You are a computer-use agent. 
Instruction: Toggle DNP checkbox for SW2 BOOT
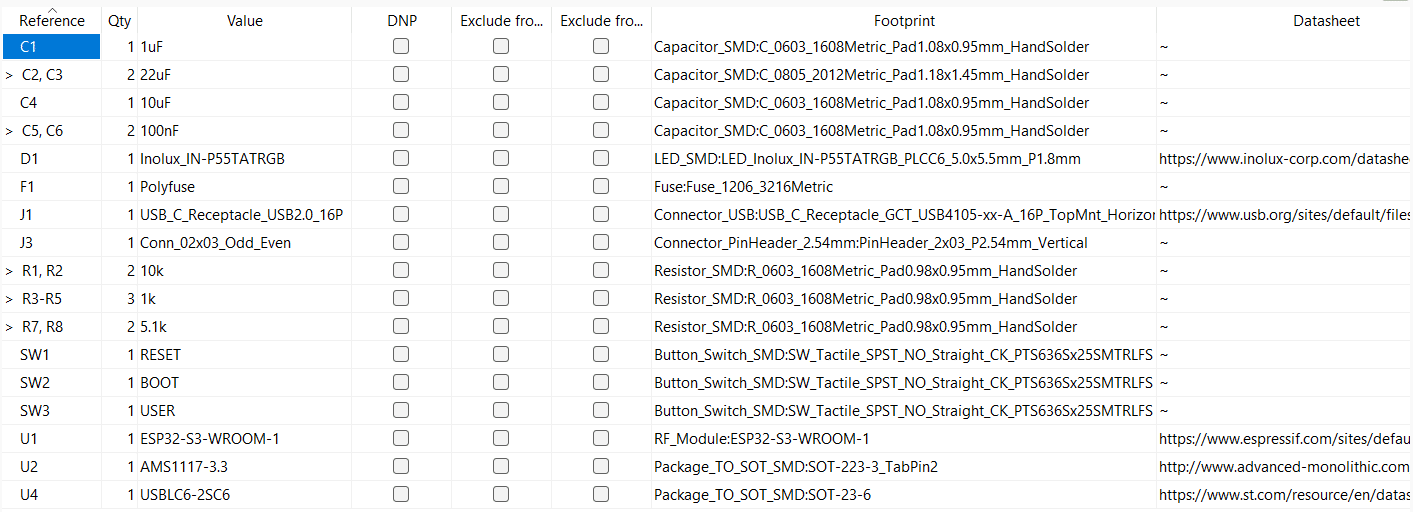coord(400,382)
